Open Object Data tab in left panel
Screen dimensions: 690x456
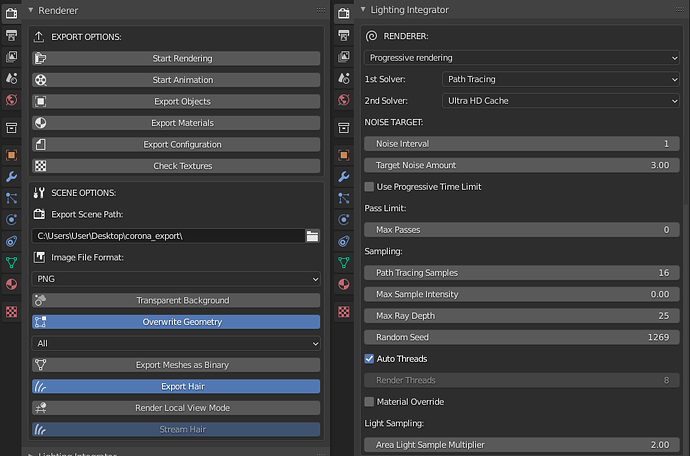point(11,263)
